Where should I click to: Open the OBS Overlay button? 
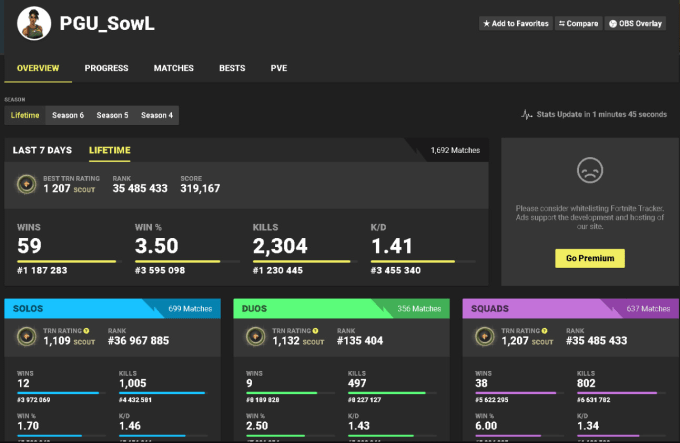coord(635,23)
